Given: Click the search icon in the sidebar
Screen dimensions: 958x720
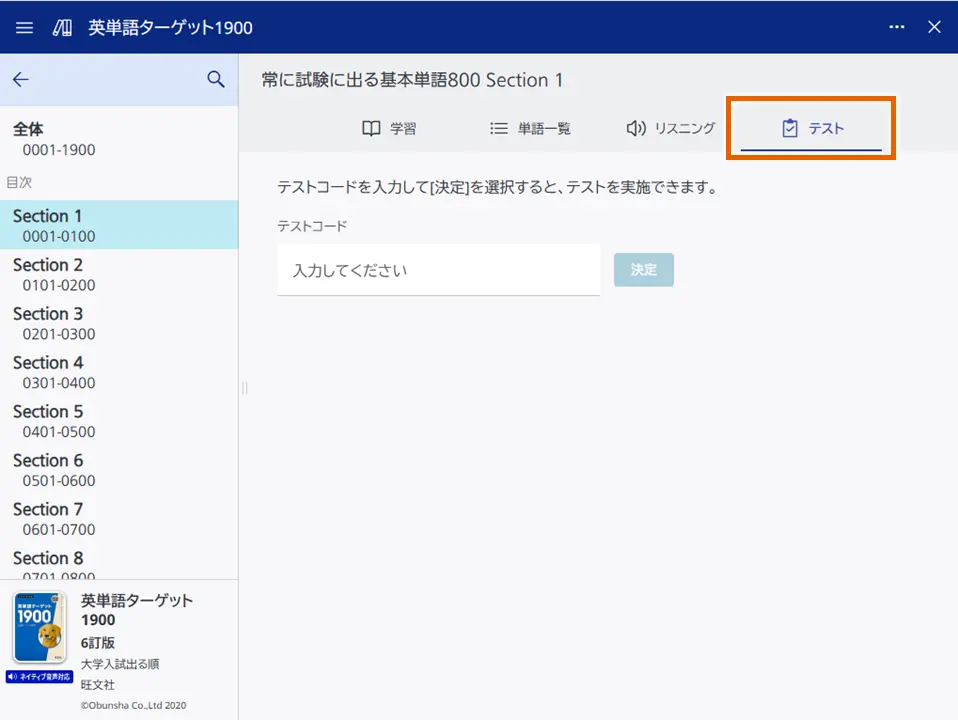Looking at the screenshot, I should click(x=216, y=79).
